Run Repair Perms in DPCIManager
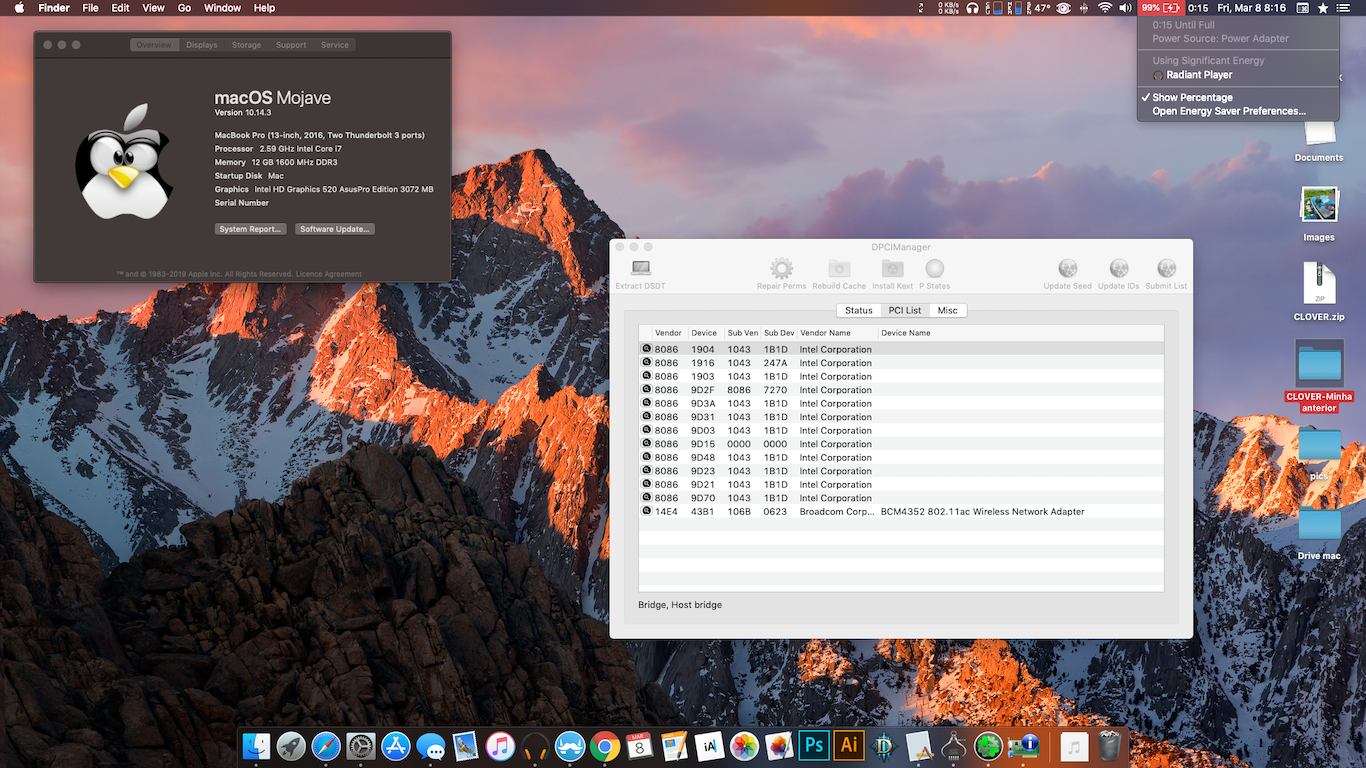1366x768 pixels. click(x=781, y=274)
